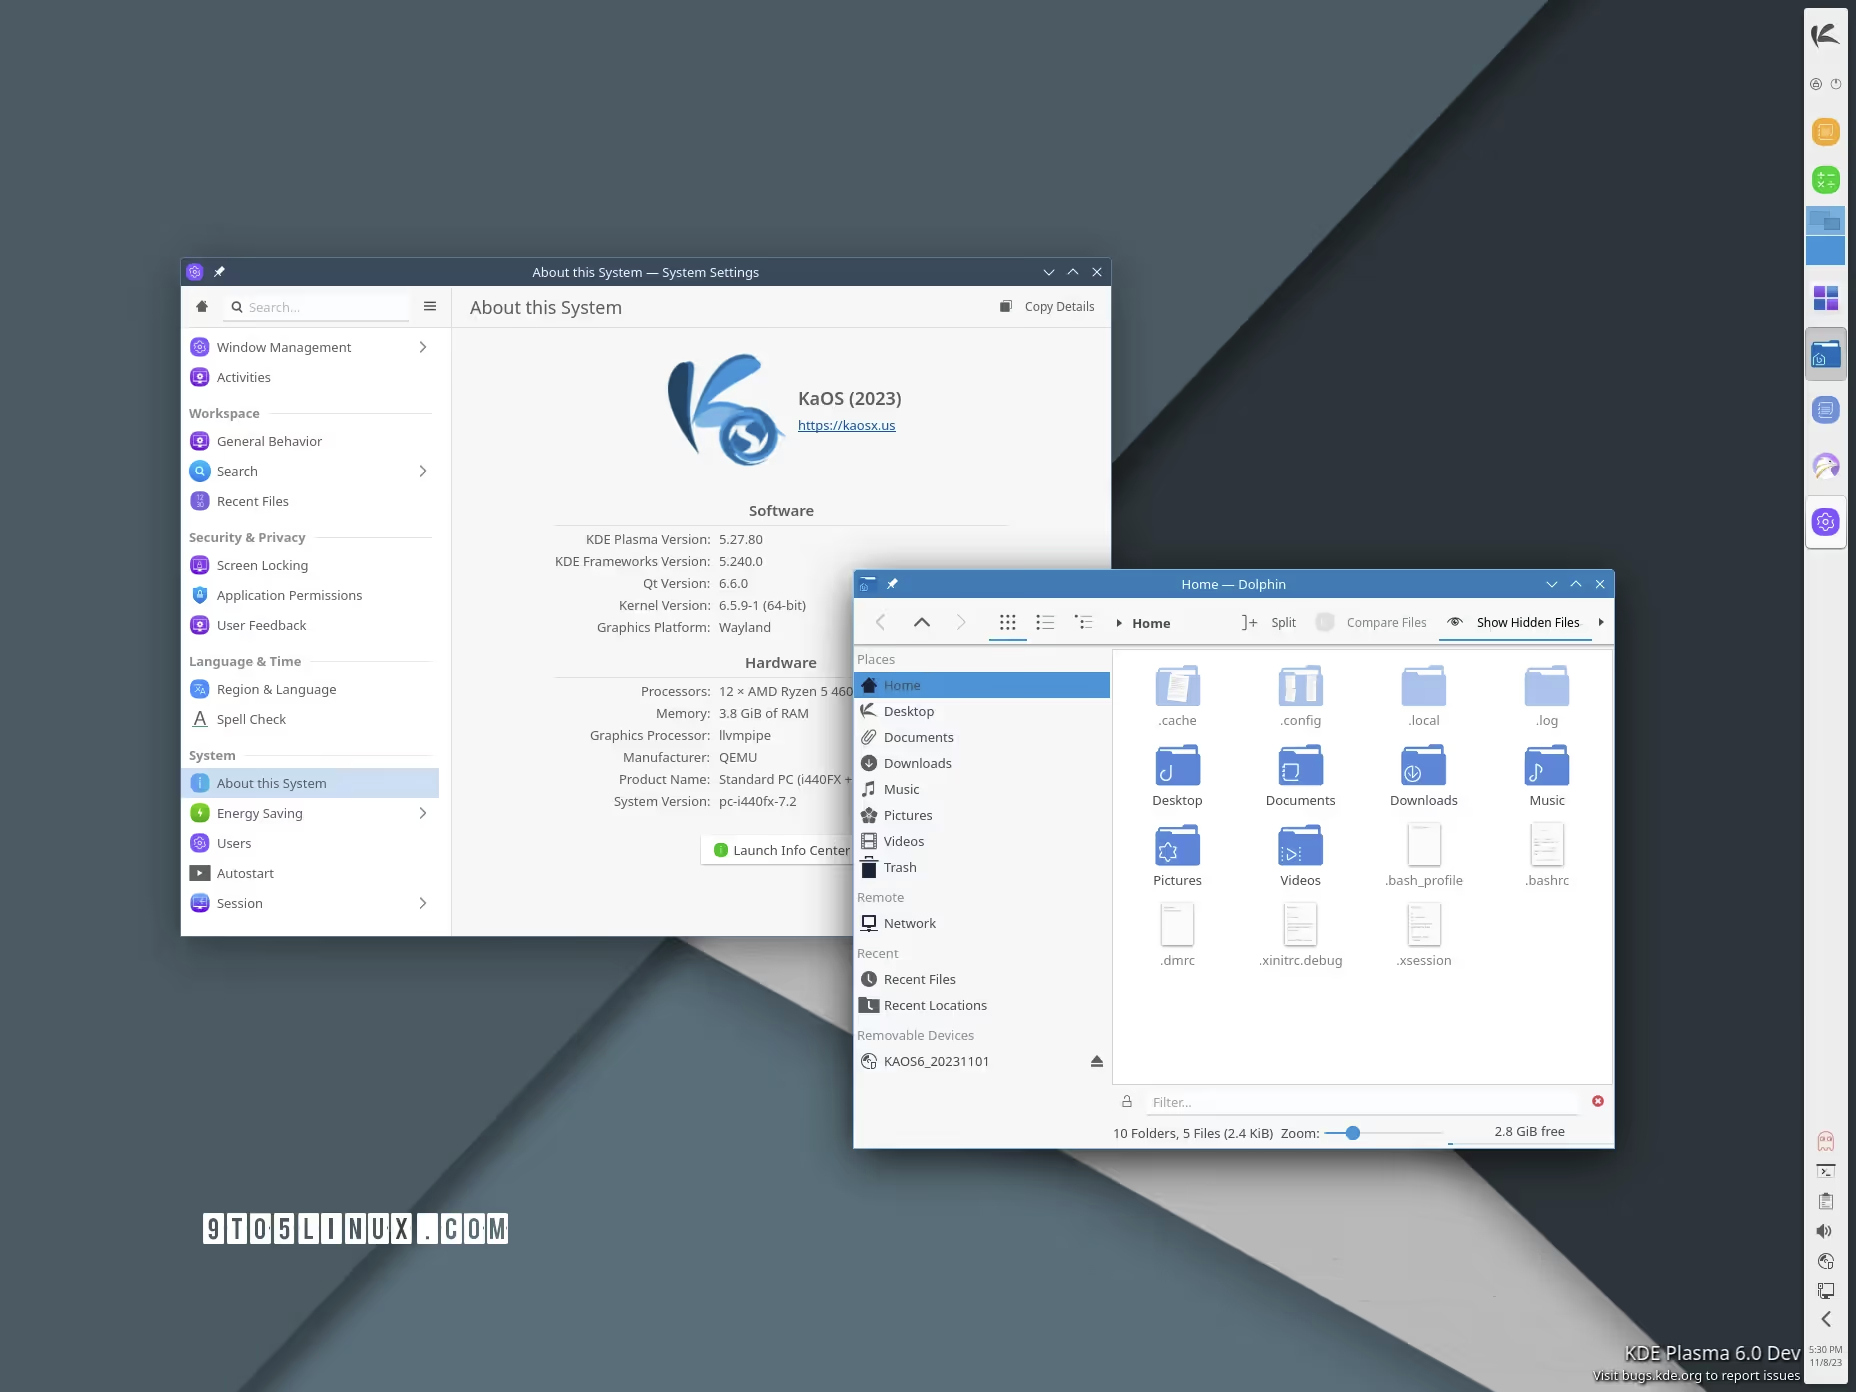This screenshot has width=1856, height=1392.
Task: Pin the Dolphin window on all desktops
Action: point(892,584)
